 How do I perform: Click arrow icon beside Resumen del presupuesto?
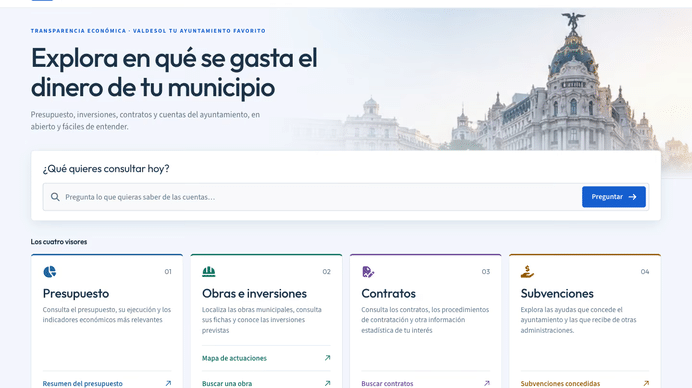168,384
